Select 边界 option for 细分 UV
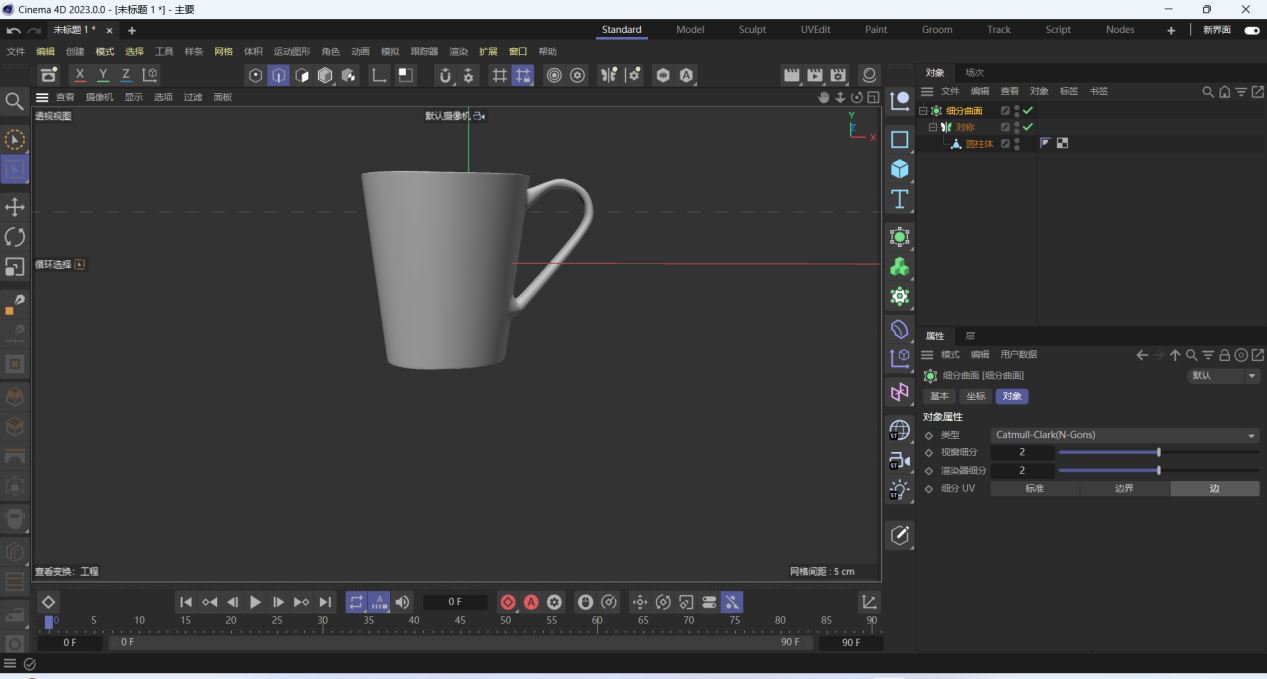 point(1124,488)
